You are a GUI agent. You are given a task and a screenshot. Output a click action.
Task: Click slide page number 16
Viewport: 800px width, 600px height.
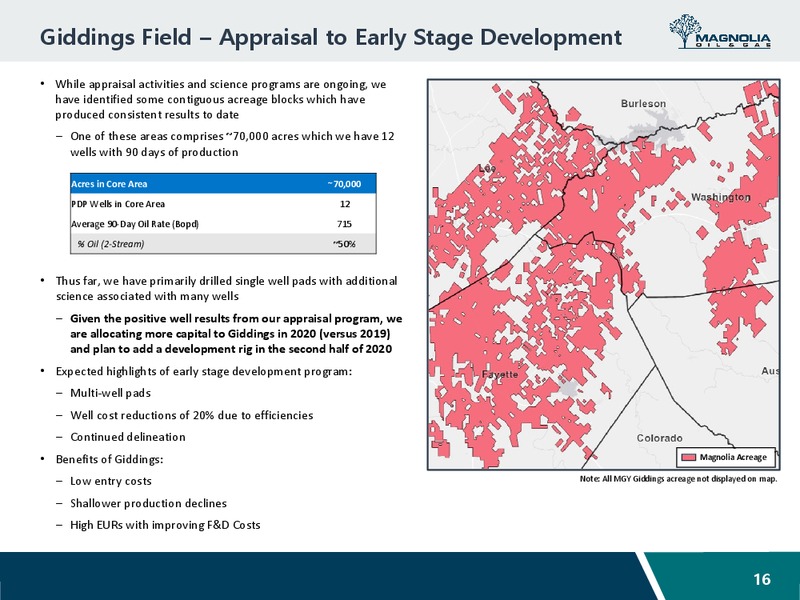pyautogui.click(x=762, y=579)
